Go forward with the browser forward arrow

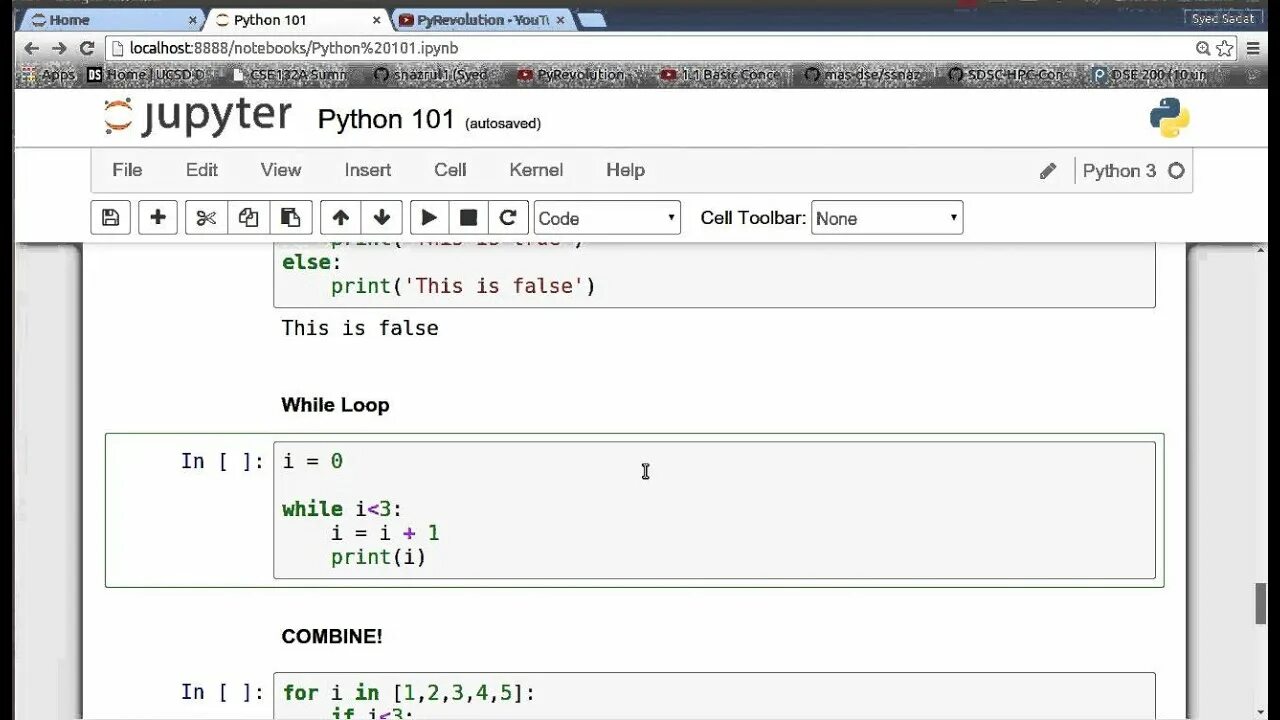59,48
